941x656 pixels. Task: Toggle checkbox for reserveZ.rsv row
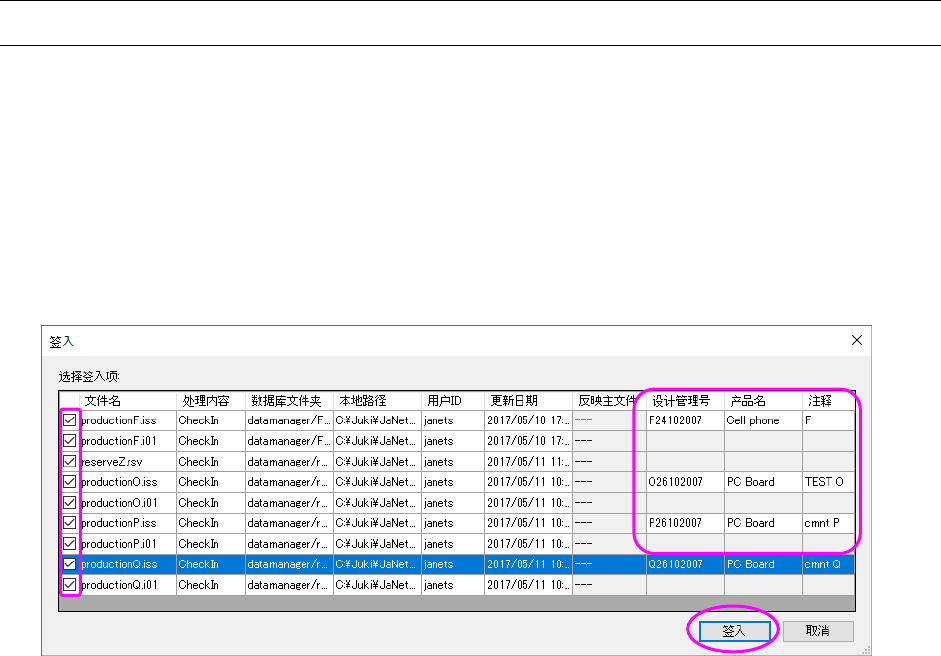(x=69, y=462)
